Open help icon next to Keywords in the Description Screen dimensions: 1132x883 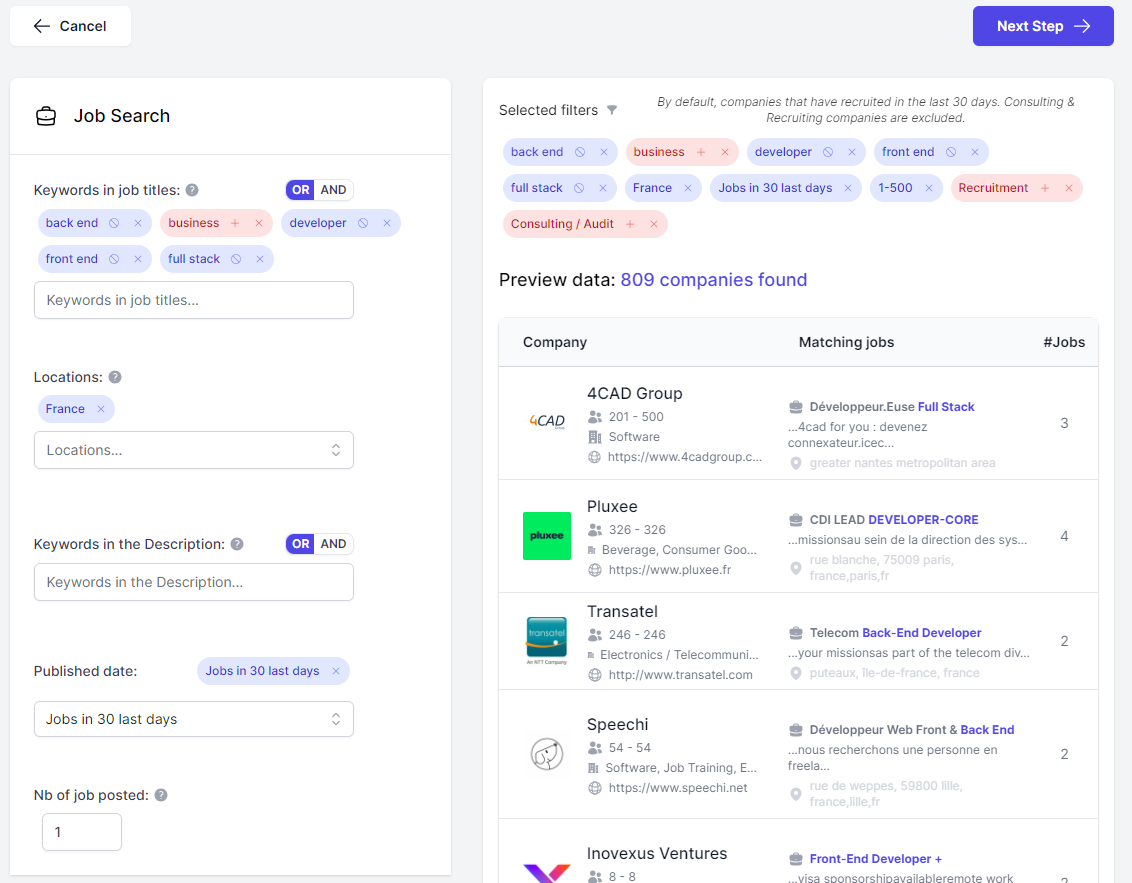point(237,544)
